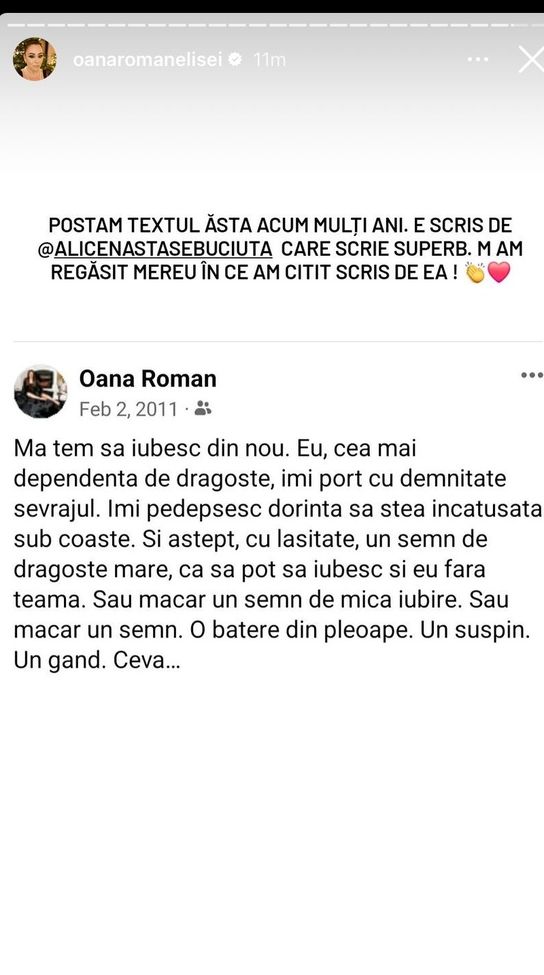Click the pink heart emoji
Image resolution: width=544 pixels, height=975 pixels.
pyautogui.click(x=499, y=272)
